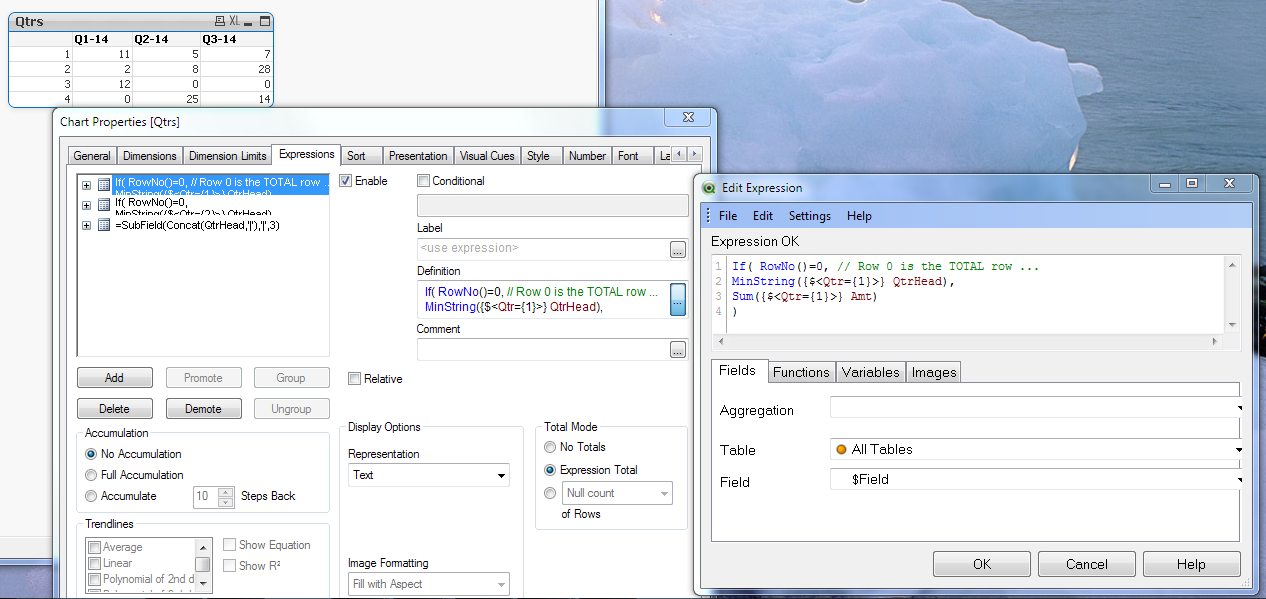The image size is (1266, 599).
Task: Select Expression Total radio button
Action: click(550, 470)
